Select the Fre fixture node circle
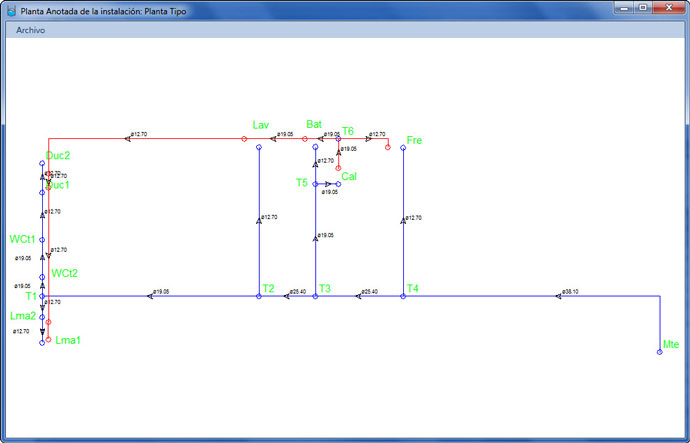 point(403,147)
